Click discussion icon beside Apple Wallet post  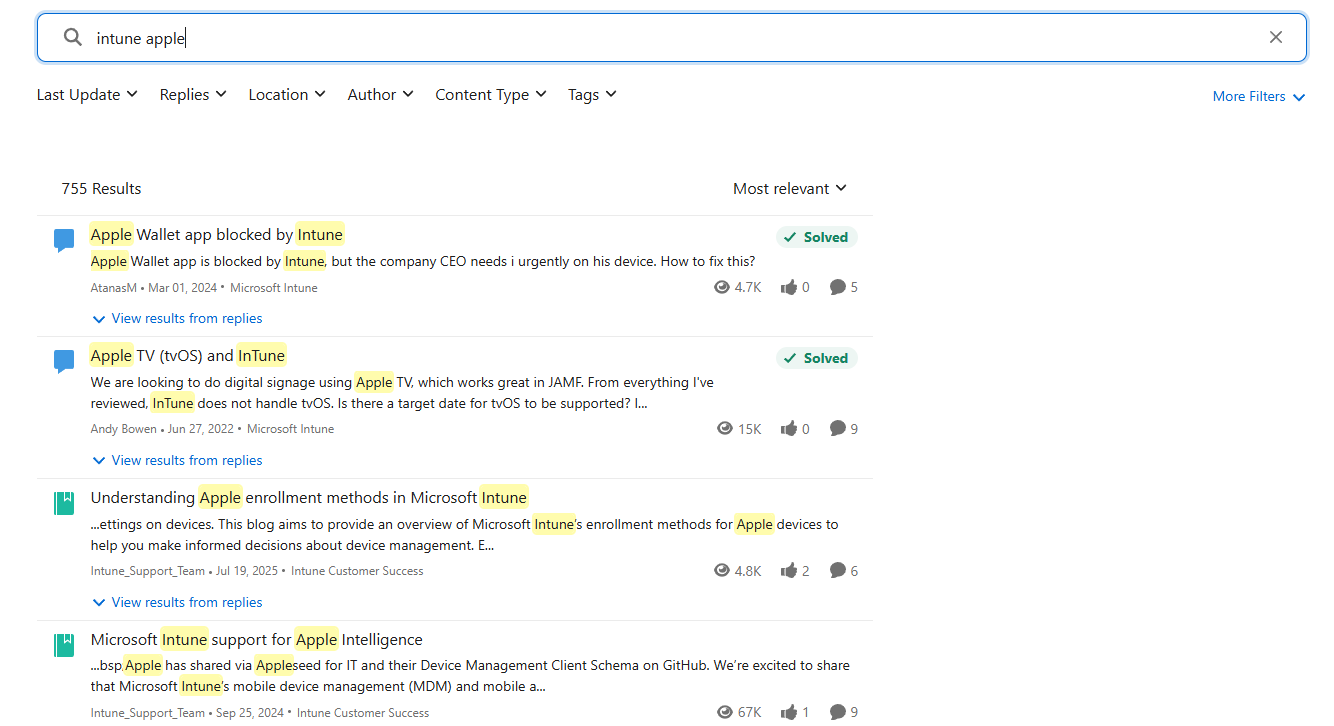pos(64,240)
